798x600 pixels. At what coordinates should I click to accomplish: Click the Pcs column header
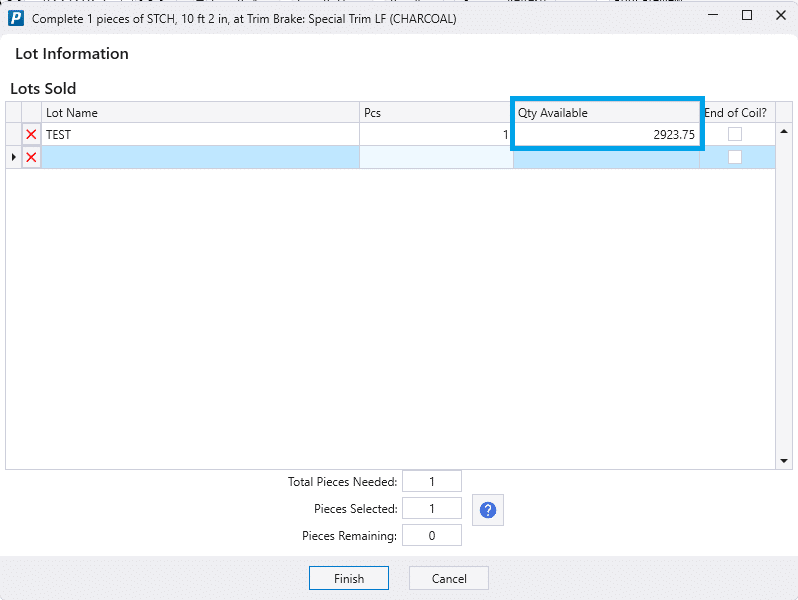click(x=436, y=113)
